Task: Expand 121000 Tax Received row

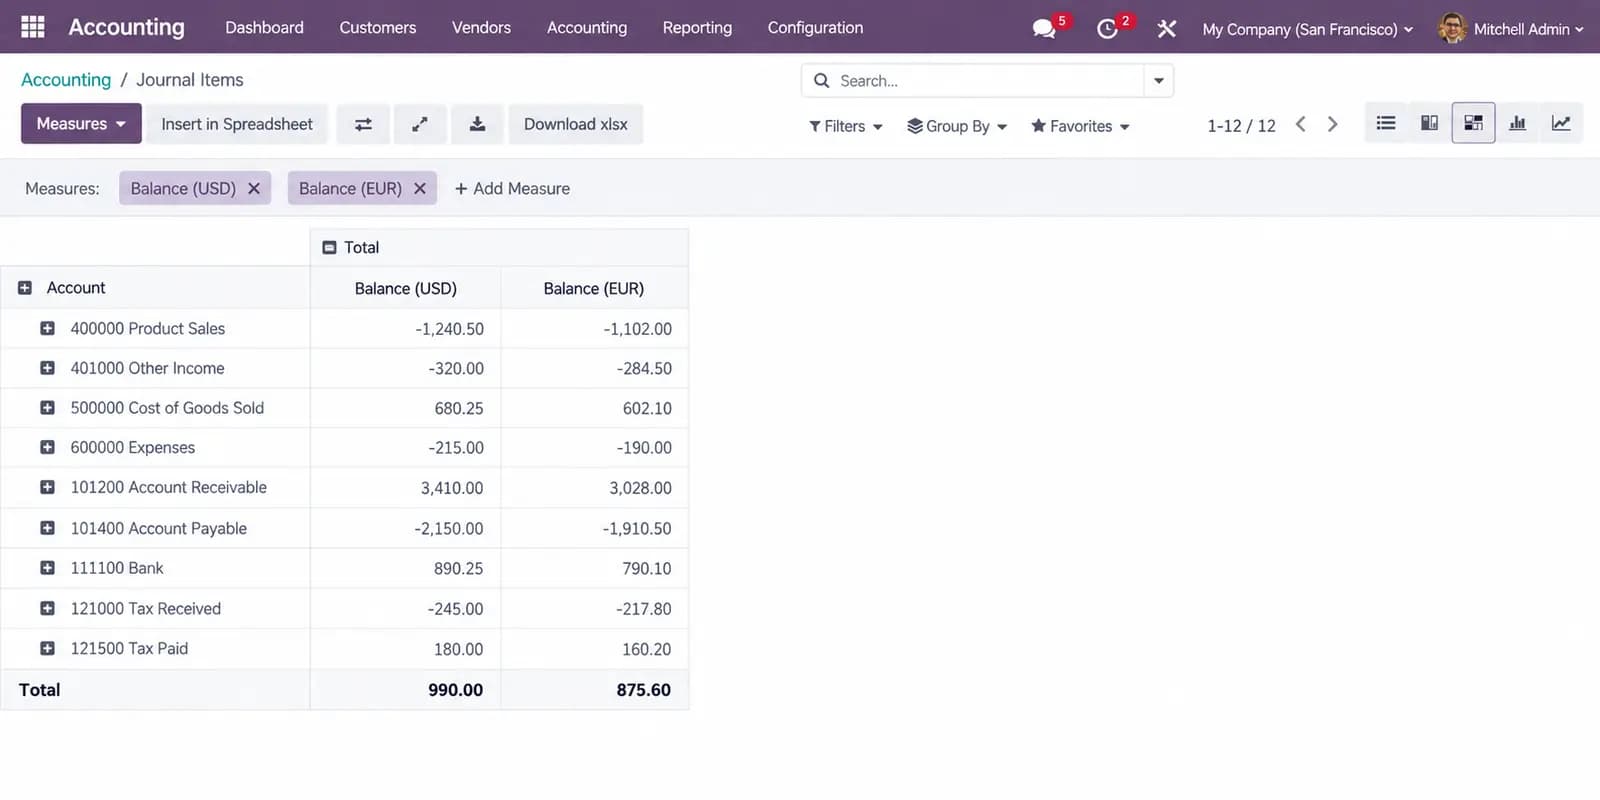Action: pyautogui.click(x=47, y=608)
